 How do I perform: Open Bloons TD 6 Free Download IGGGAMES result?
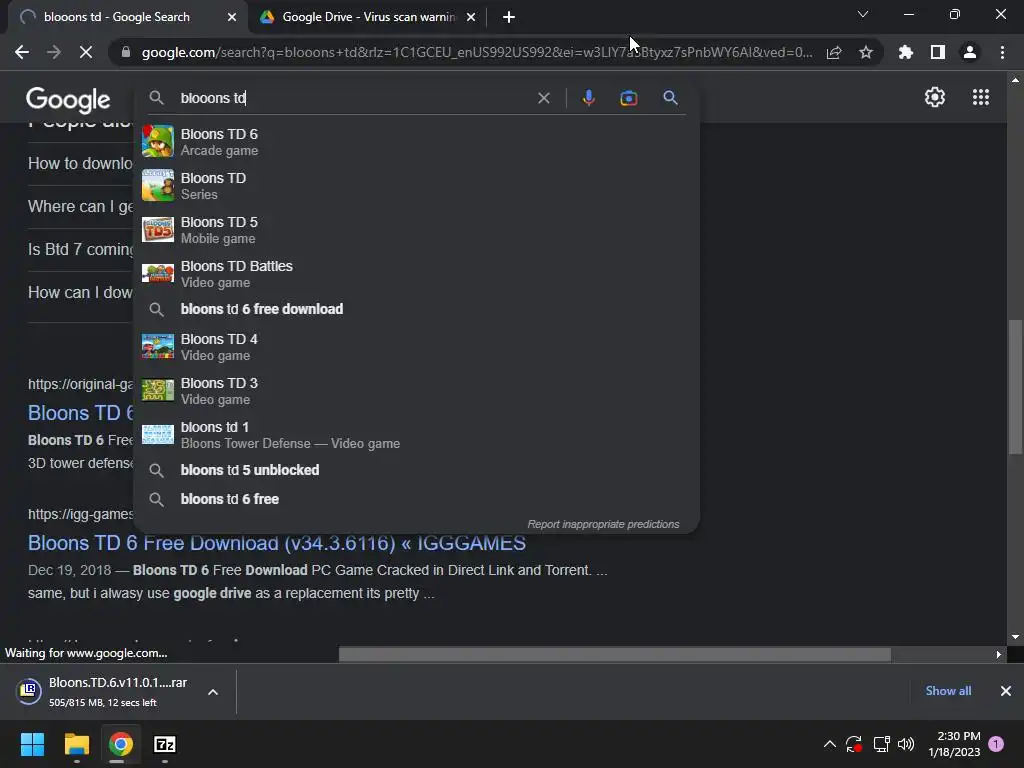click(277, 543)
